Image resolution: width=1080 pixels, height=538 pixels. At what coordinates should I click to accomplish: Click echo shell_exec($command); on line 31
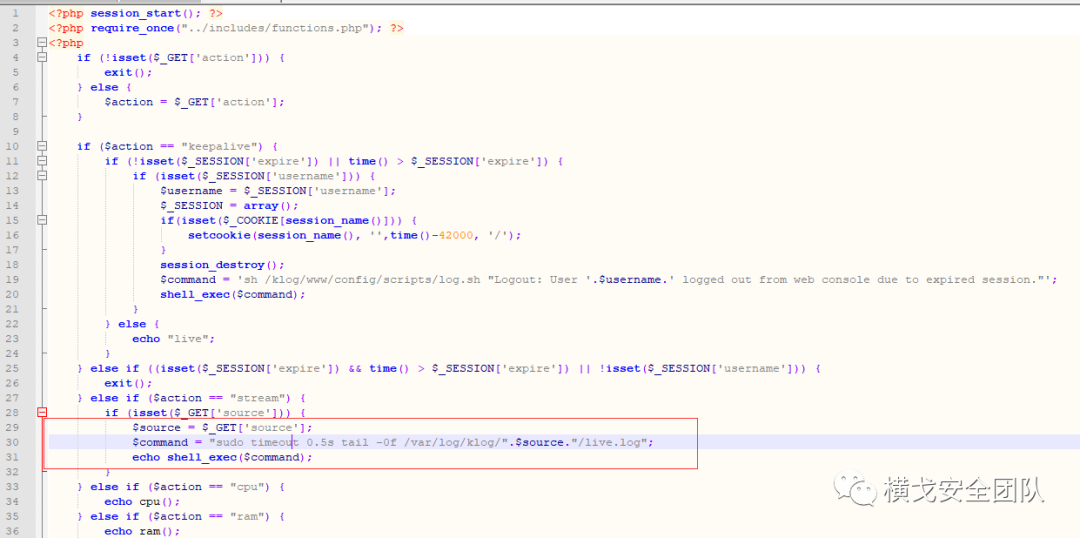pos(222,457)
